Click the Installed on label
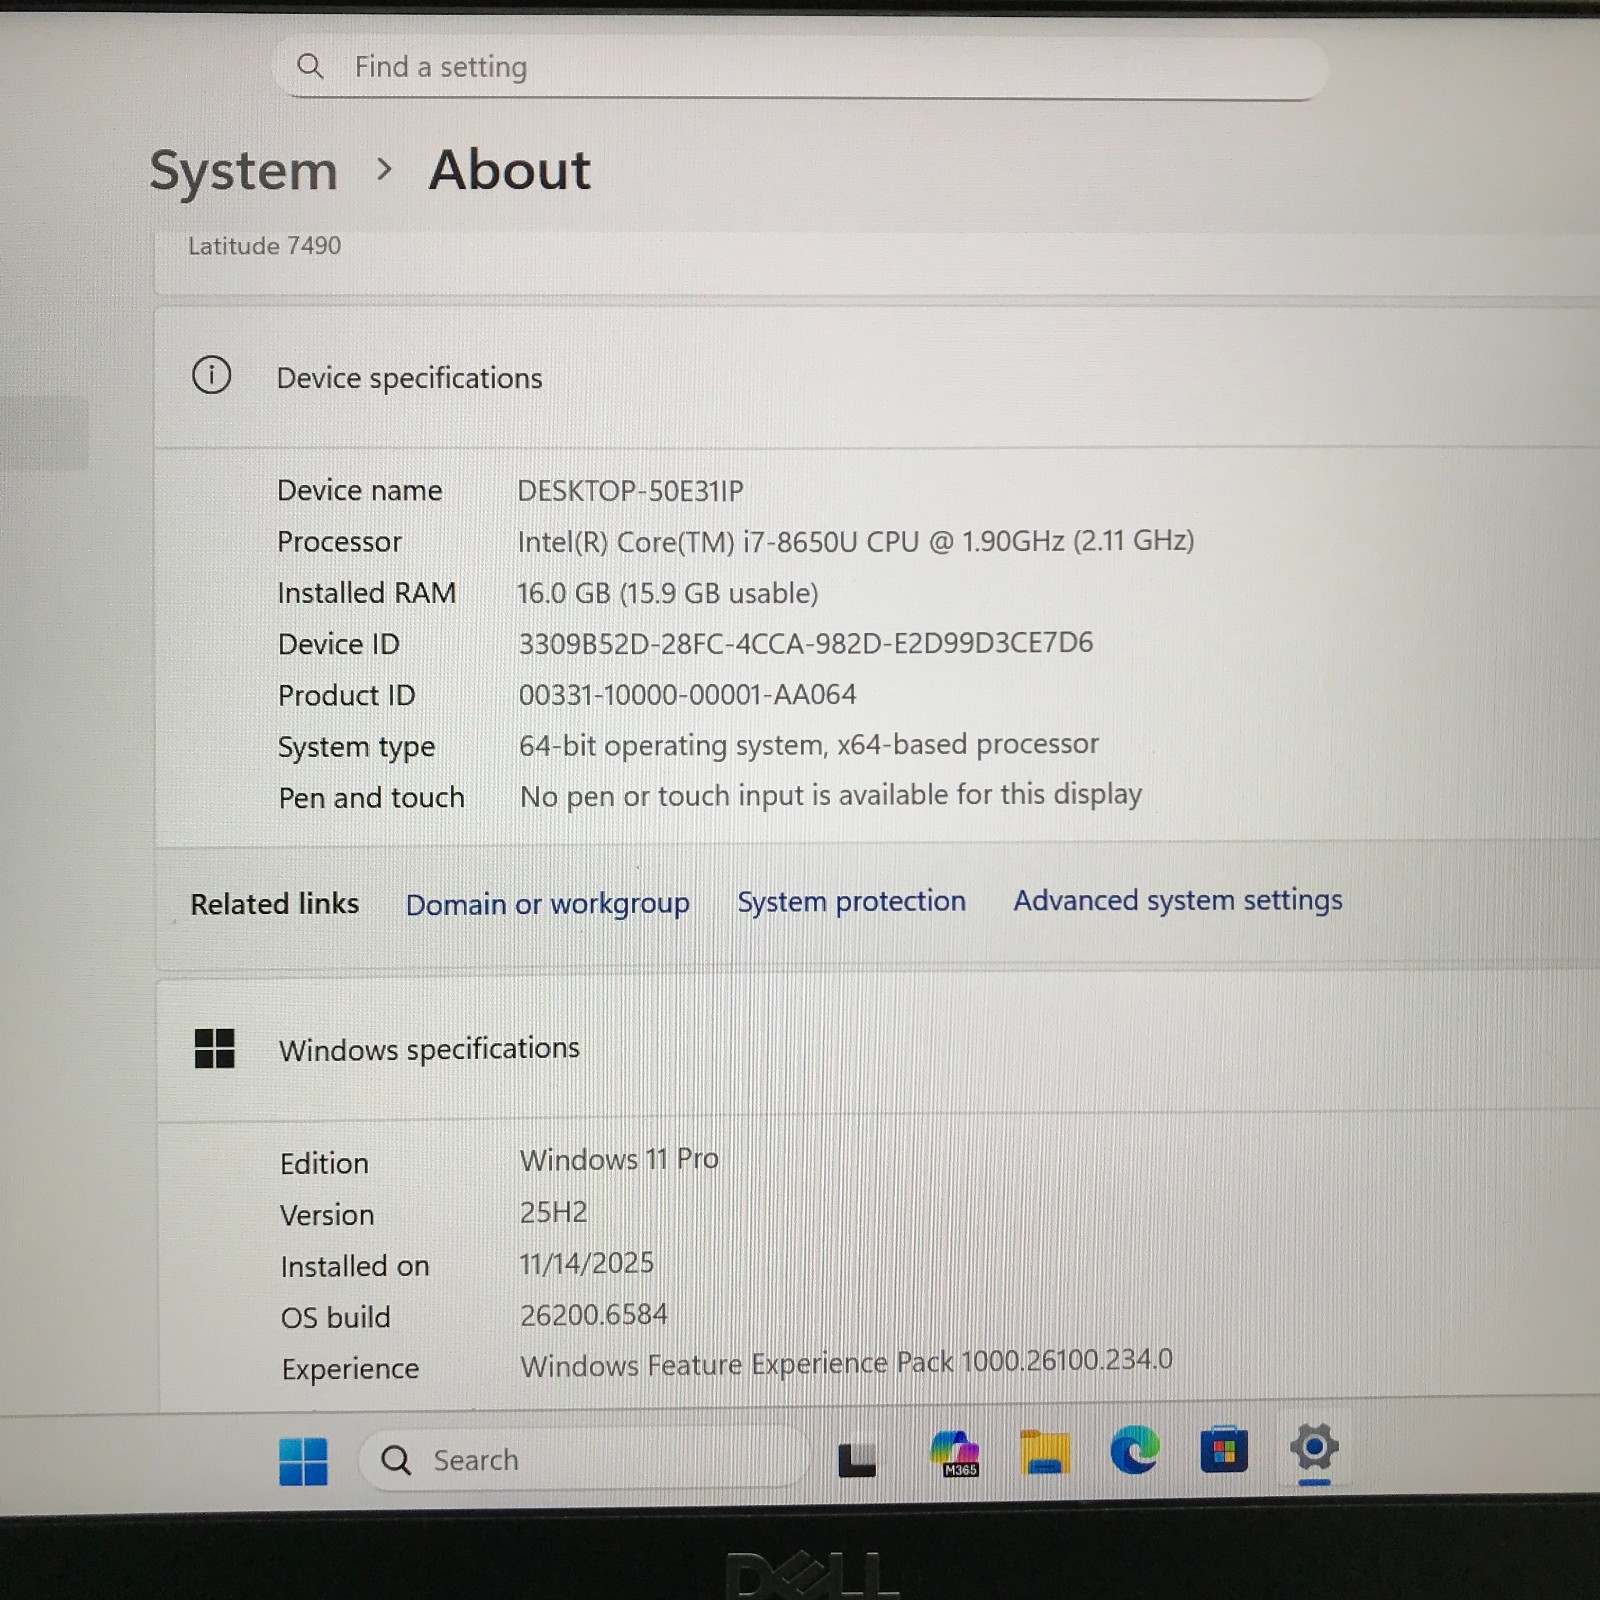Viewport: 1600px width, 1600px height. (355, 1267)
